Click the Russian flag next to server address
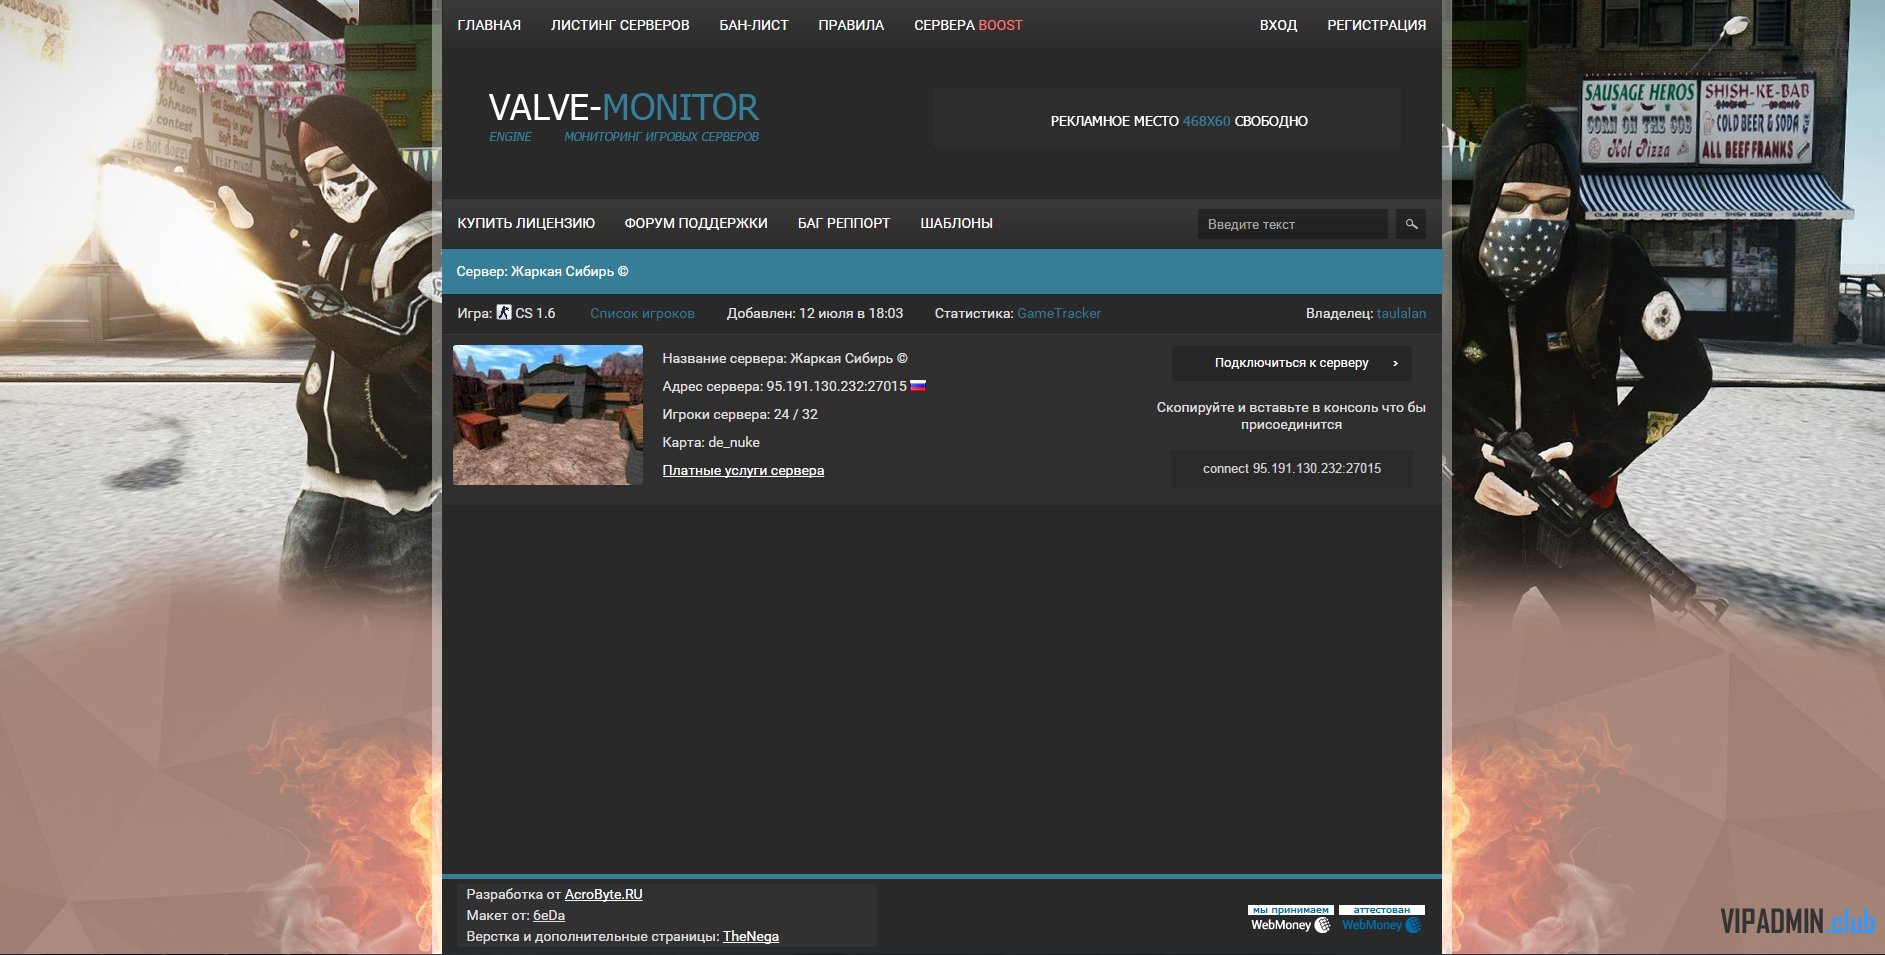Screen dimensions: 1885x955 918,385
